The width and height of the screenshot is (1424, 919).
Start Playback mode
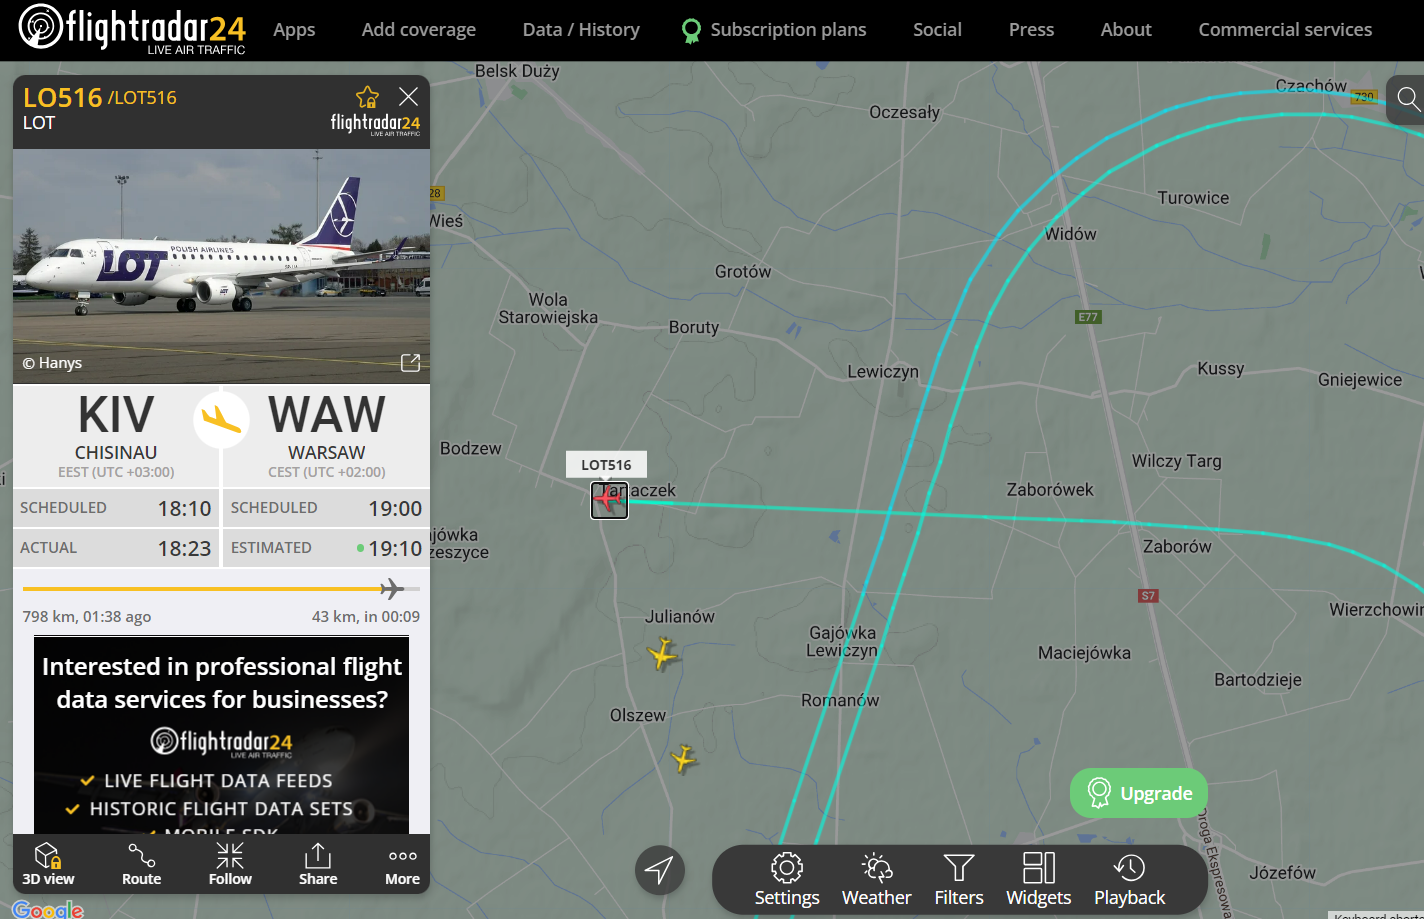1129,879
